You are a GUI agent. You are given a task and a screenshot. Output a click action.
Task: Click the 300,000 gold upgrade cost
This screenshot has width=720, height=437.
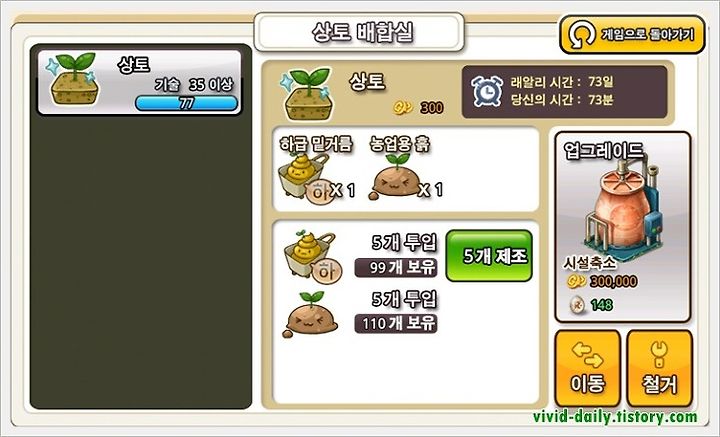[x=613, y=281]
